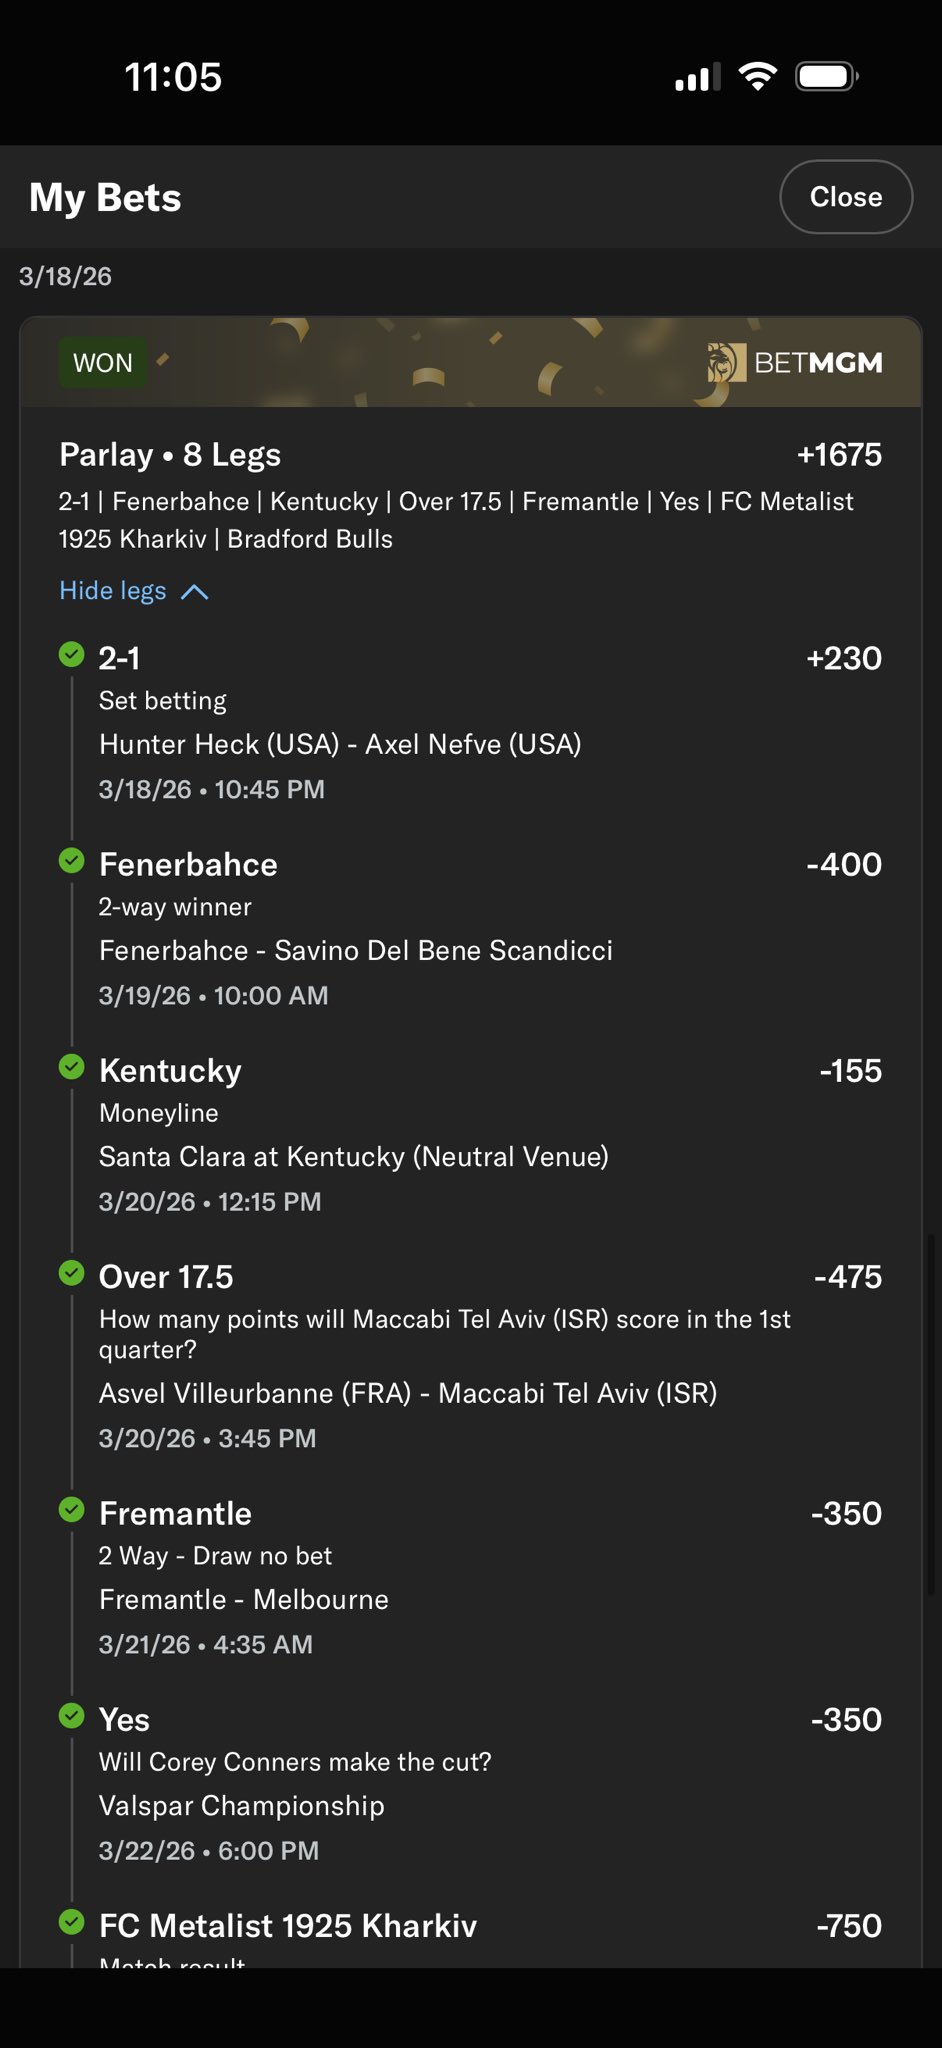The width and height of the screenshot is (942, 2048).
Task: Select the Hunter Heck - Axel Nefve match
Action: pos(340,745)
